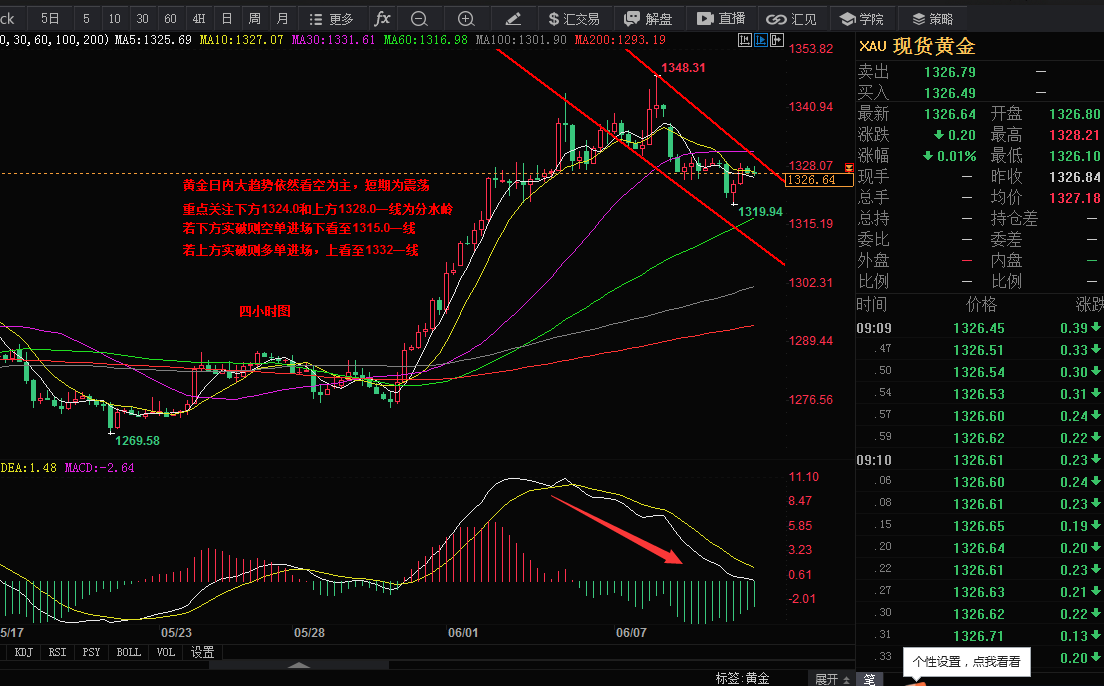Show the RSI indicator
1104x686 pixels.
coord(57,652)
